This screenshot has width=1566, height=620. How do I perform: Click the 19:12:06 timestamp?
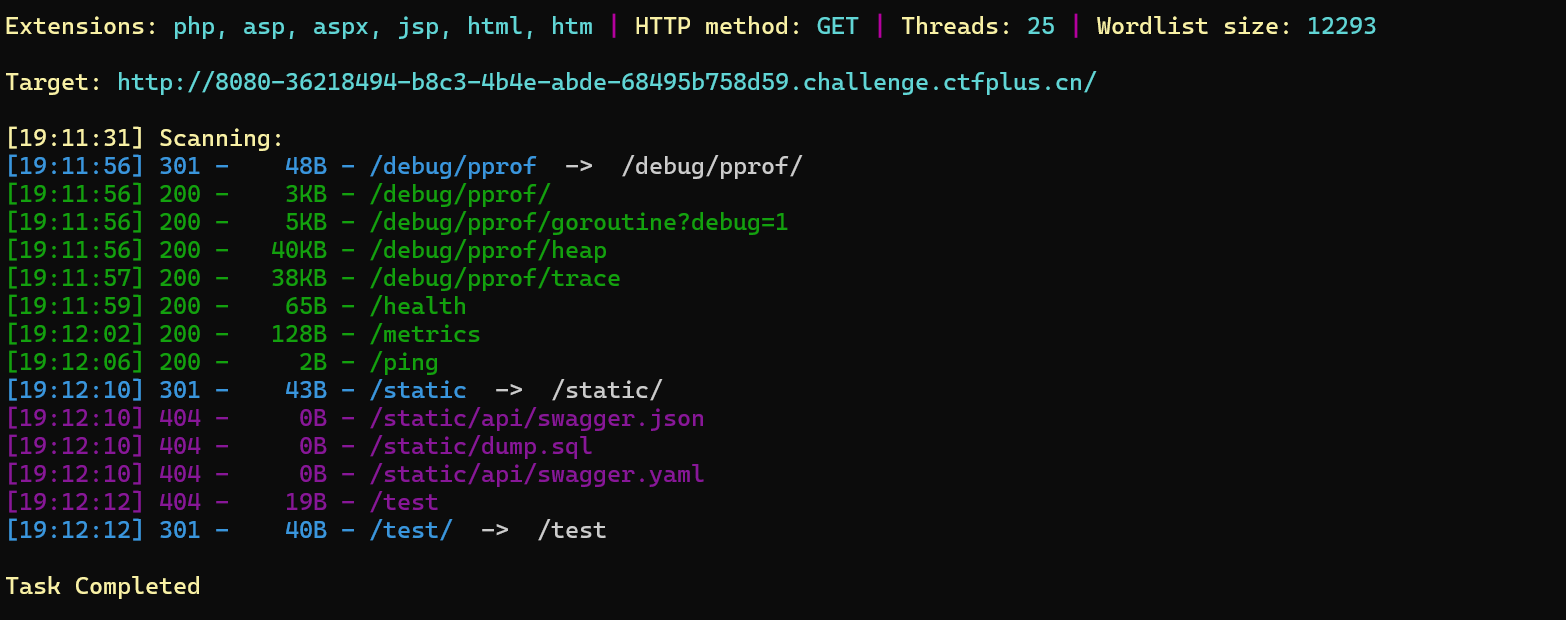[x=75, y=362]
